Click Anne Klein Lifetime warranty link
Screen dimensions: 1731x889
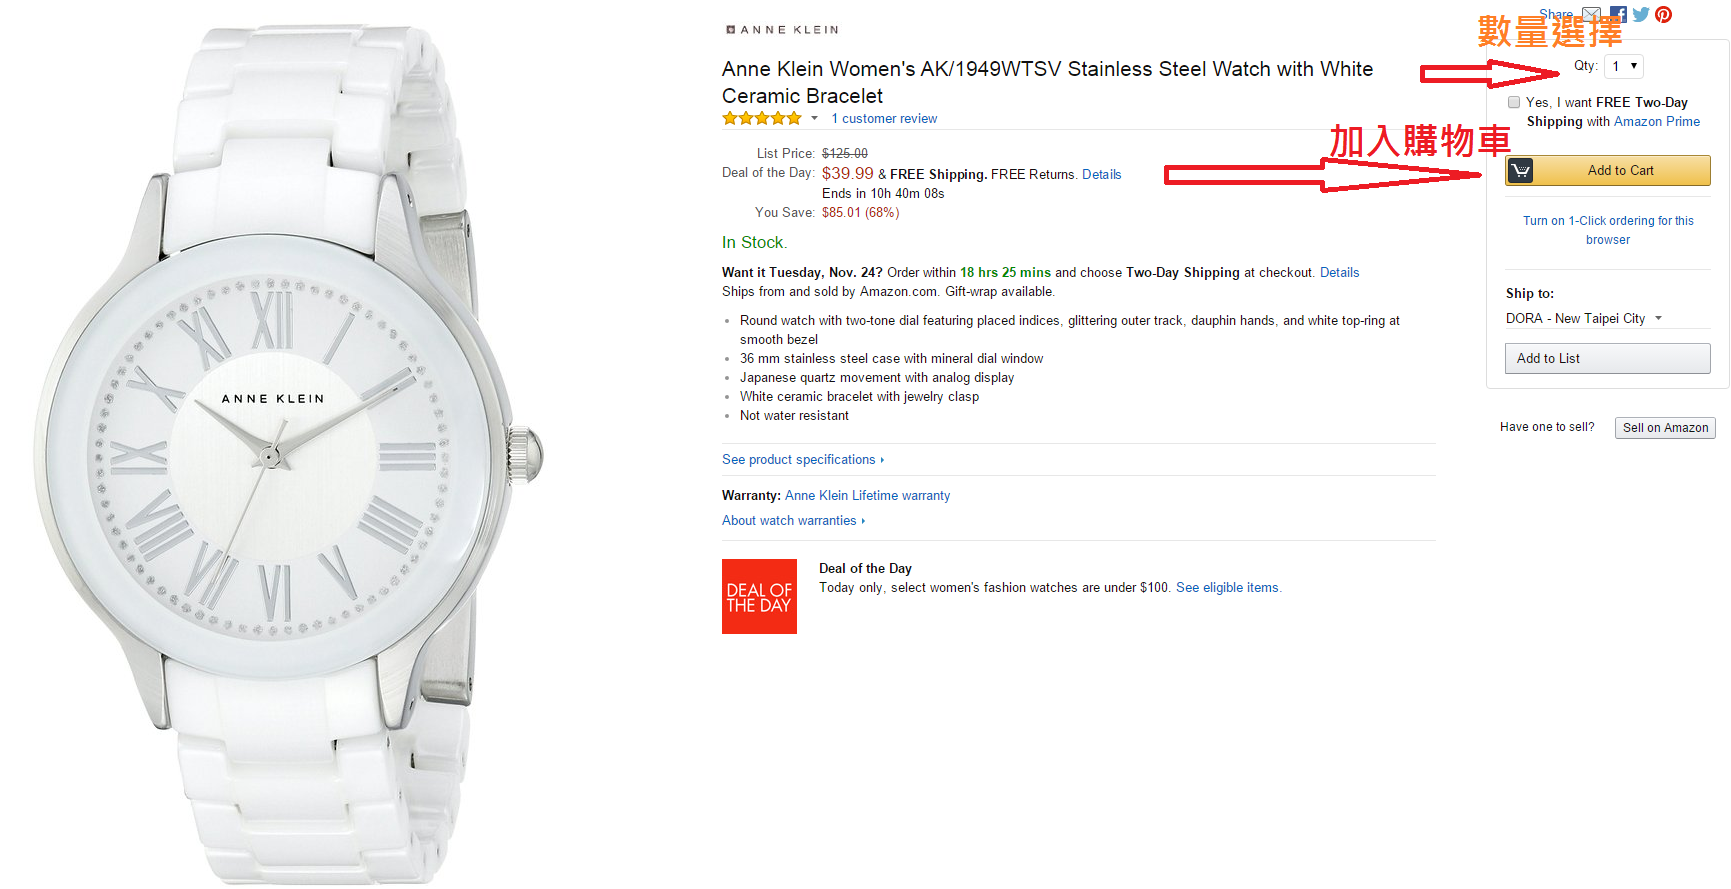point(867,496)
